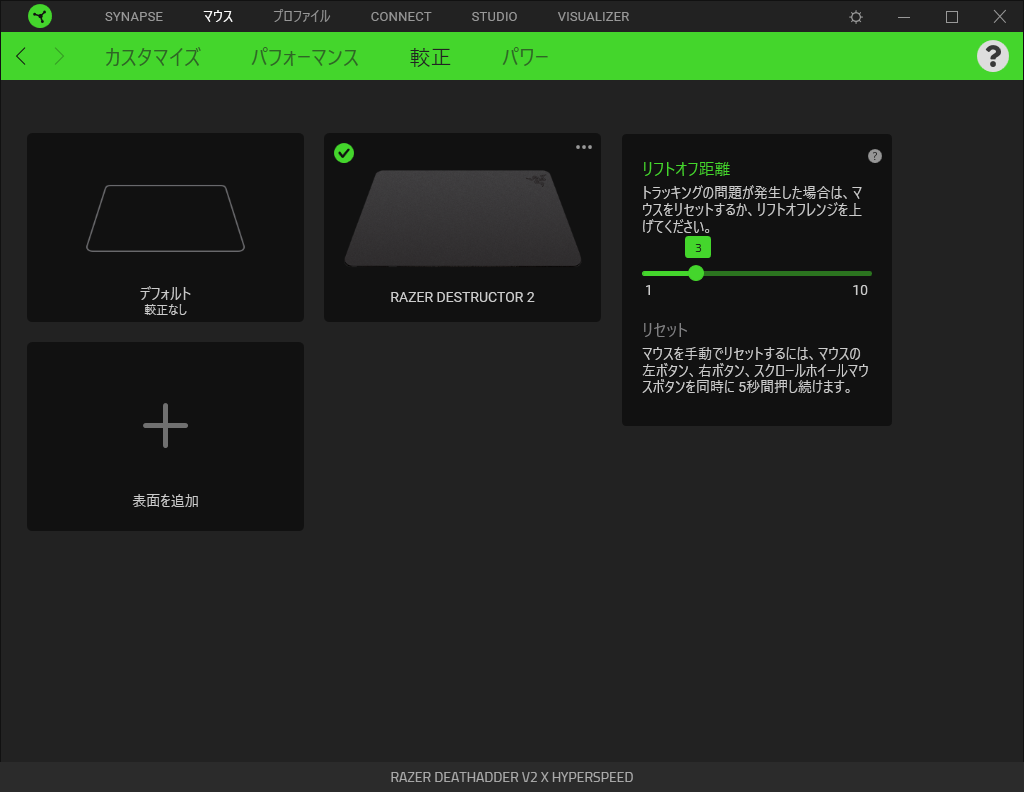Click the RAZER DESTRUCTOR 2 label
The width and height of the screenshot is (1024, 792).
462,297
